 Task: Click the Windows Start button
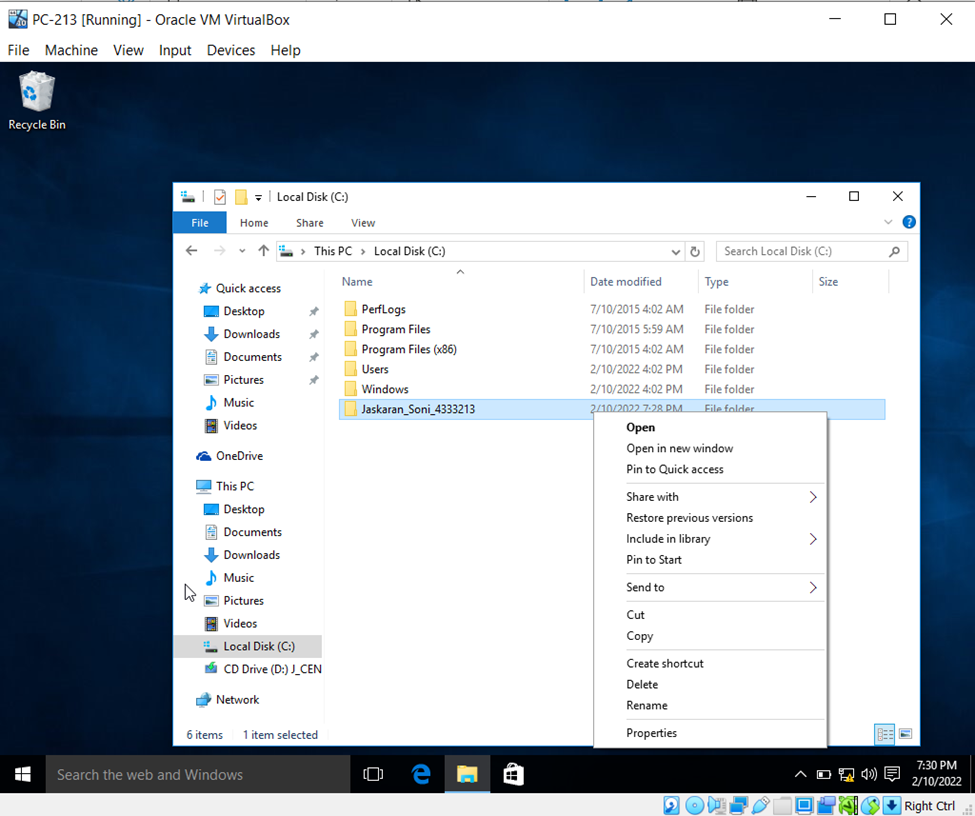22,773
